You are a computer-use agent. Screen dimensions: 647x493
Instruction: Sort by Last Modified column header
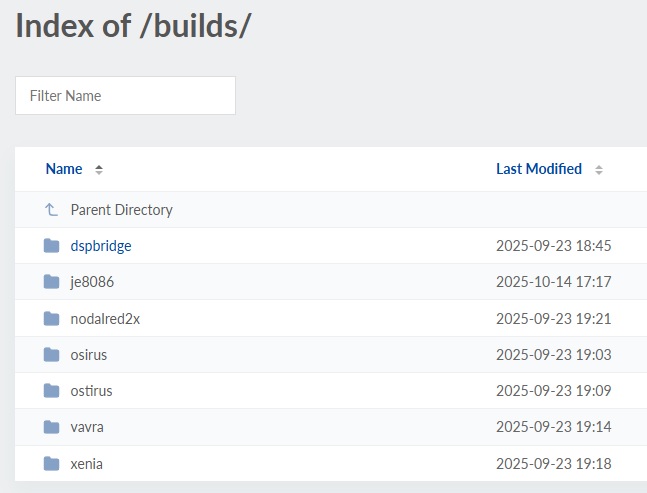coord(538,169)
